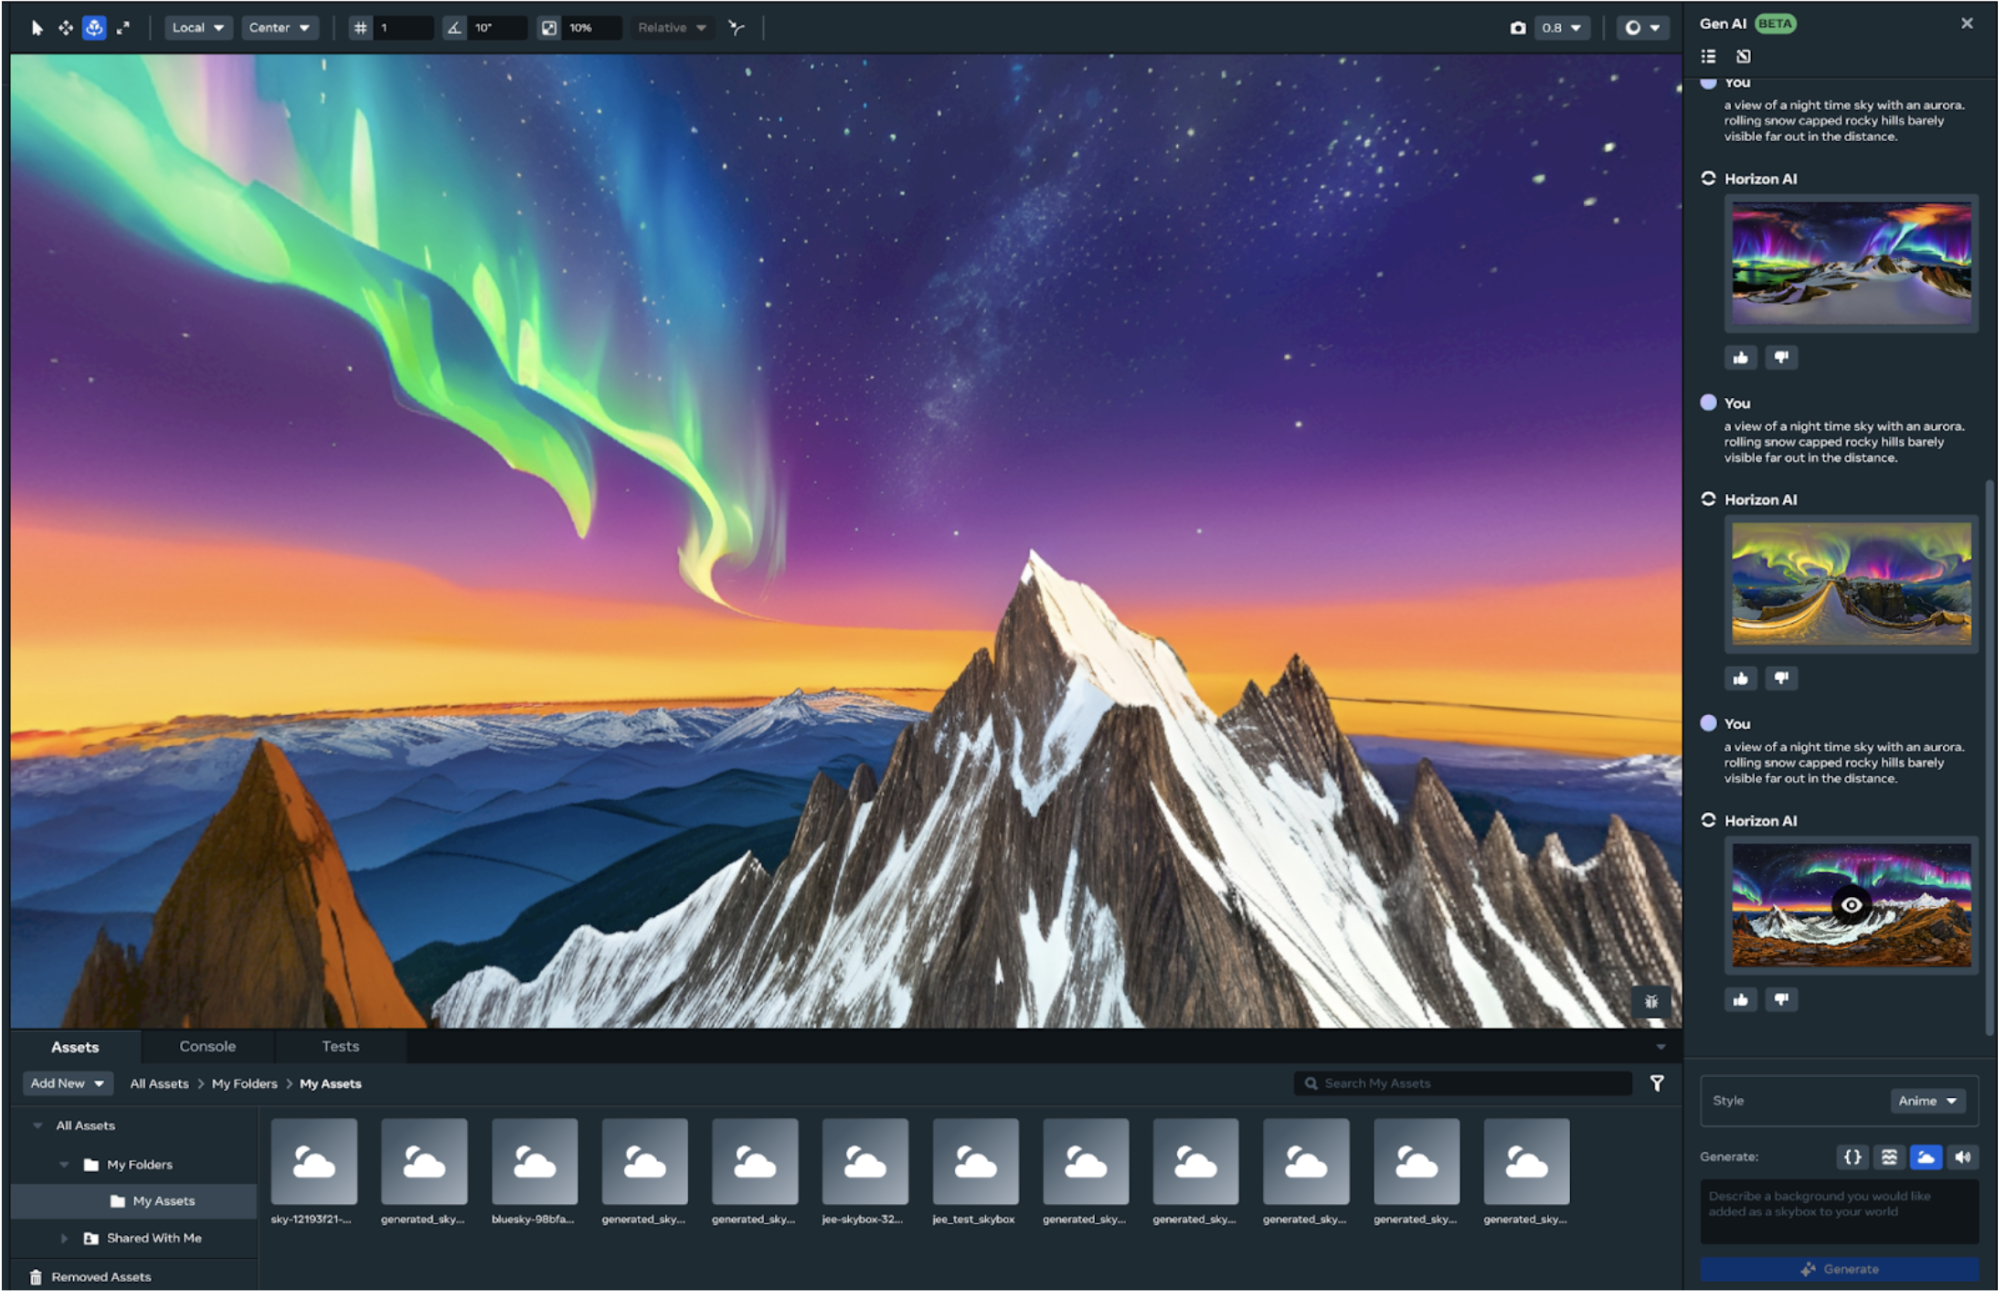
Task: Choose texture generation wavy icon
Action: pos(1890,1158)
